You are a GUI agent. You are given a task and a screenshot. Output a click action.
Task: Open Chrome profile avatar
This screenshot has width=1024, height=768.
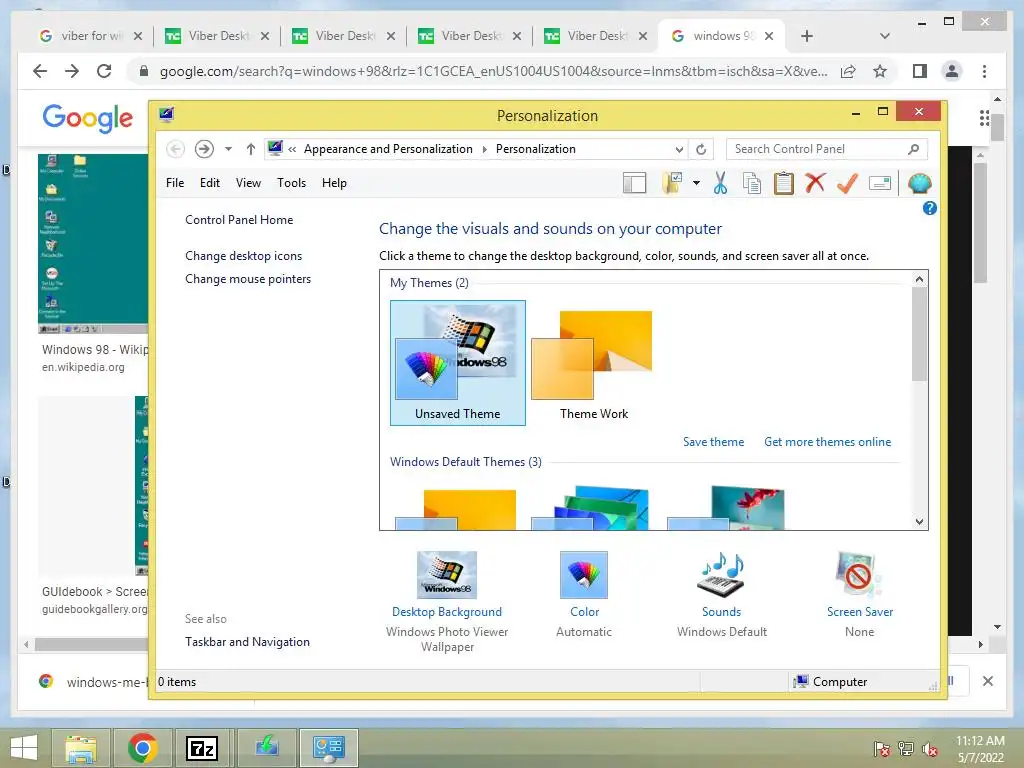point(952,71)
